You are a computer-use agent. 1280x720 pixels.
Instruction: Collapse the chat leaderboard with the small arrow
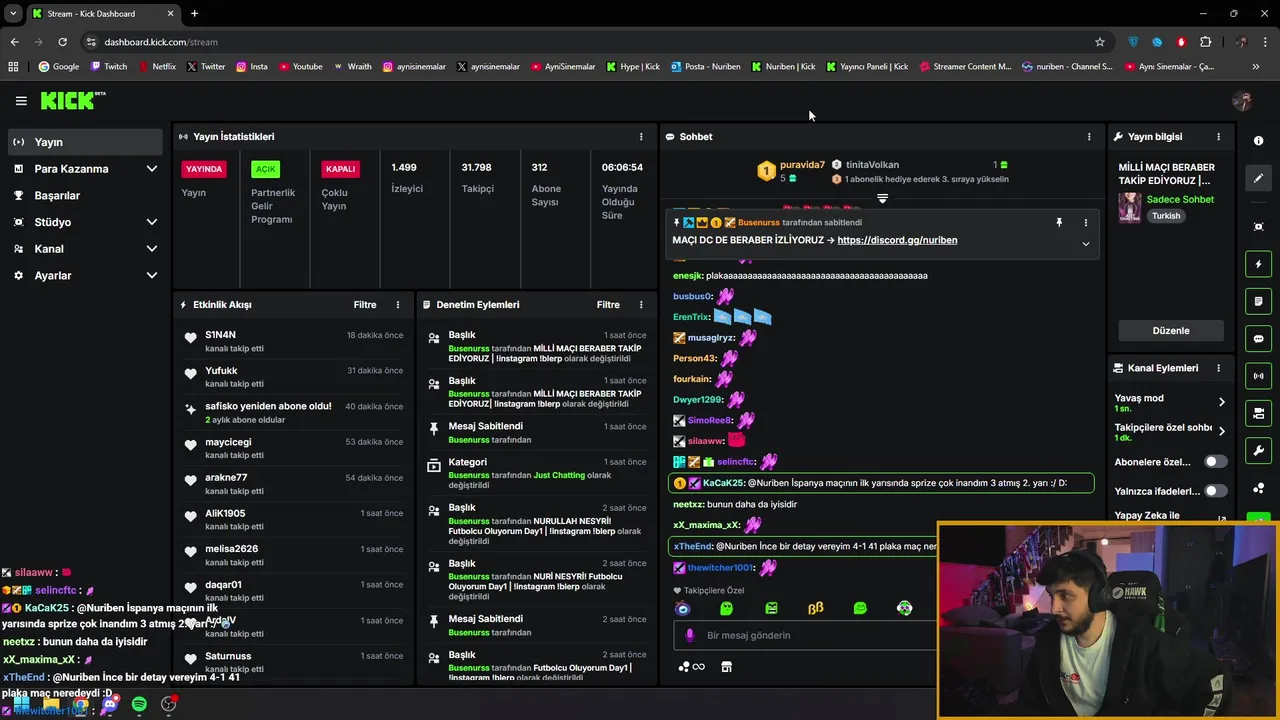pos(882,199)
